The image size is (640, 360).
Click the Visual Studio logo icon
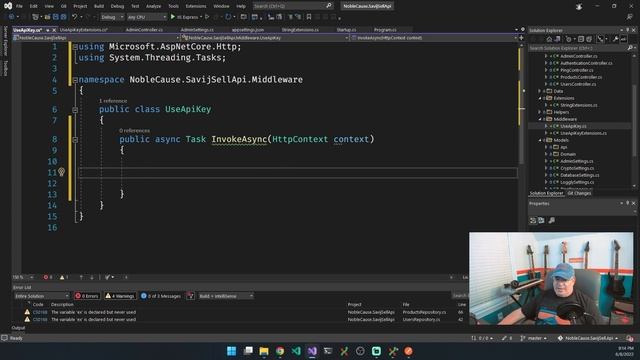tap(7, 6)
